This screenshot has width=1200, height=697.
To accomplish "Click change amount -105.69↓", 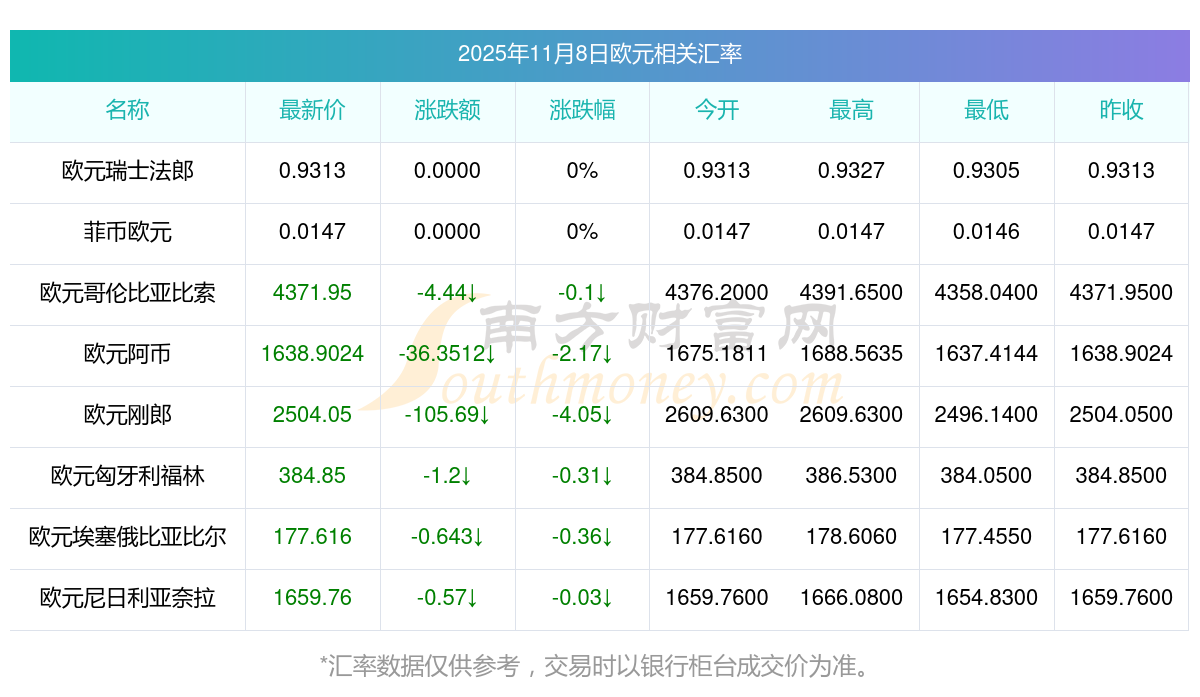I will tap(447, 415).
